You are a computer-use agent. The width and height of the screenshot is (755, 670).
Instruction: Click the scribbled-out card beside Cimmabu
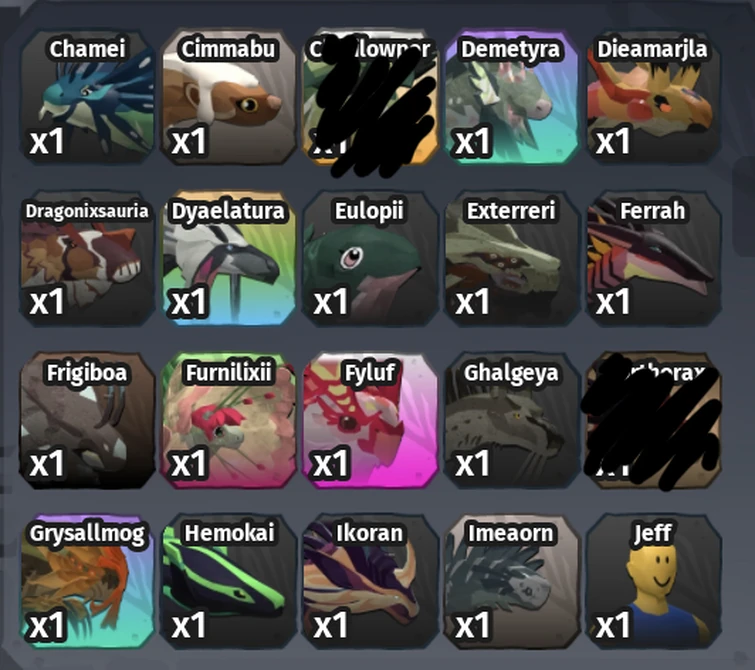370,97
